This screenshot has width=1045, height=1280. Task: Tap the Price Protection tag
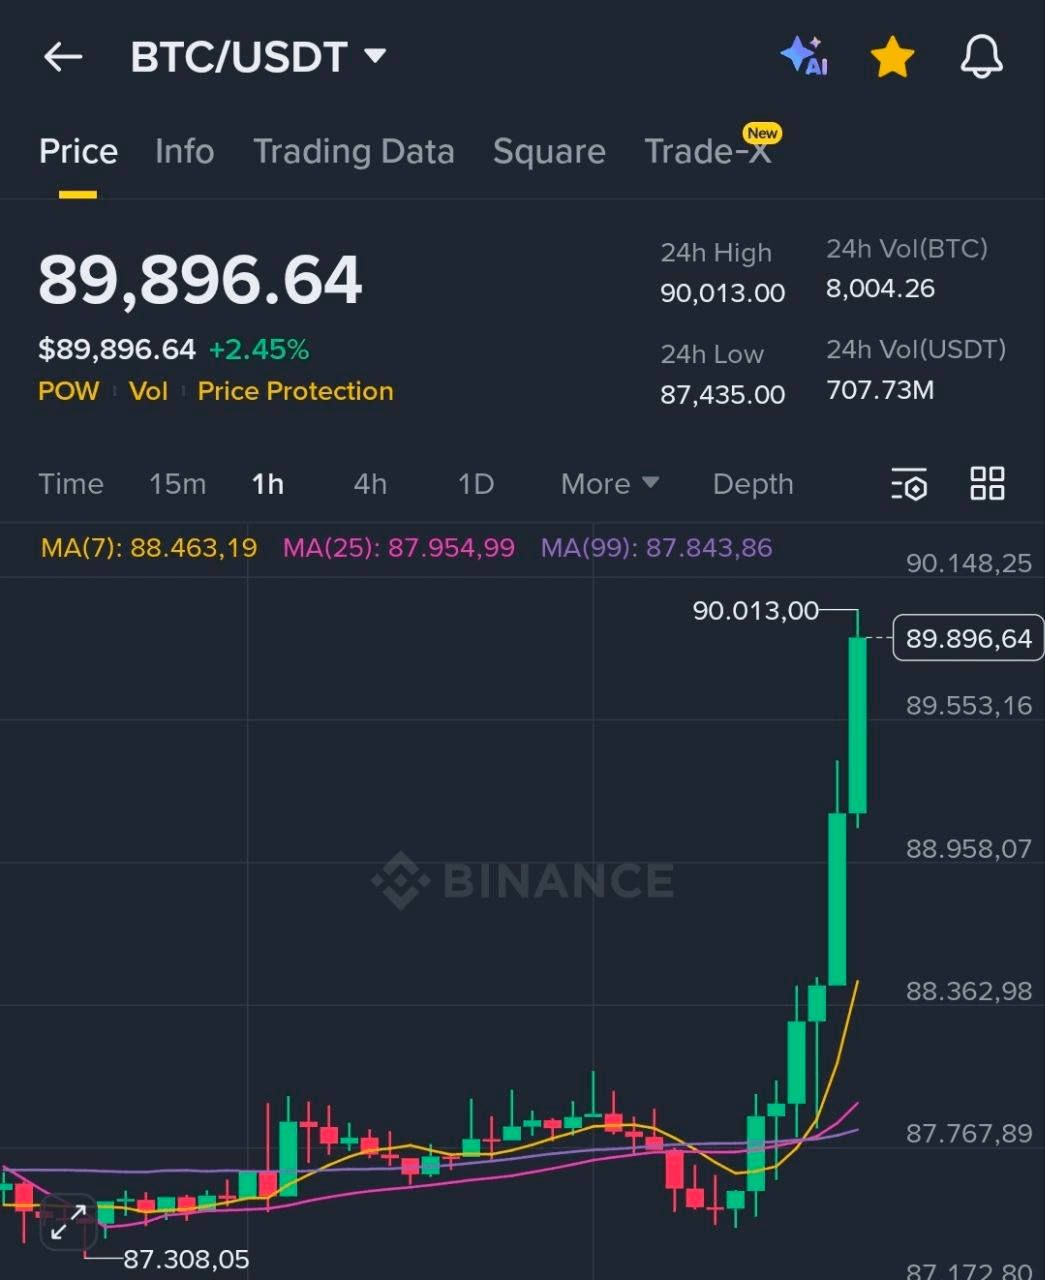pyautogui.click(x=295, y=391)
